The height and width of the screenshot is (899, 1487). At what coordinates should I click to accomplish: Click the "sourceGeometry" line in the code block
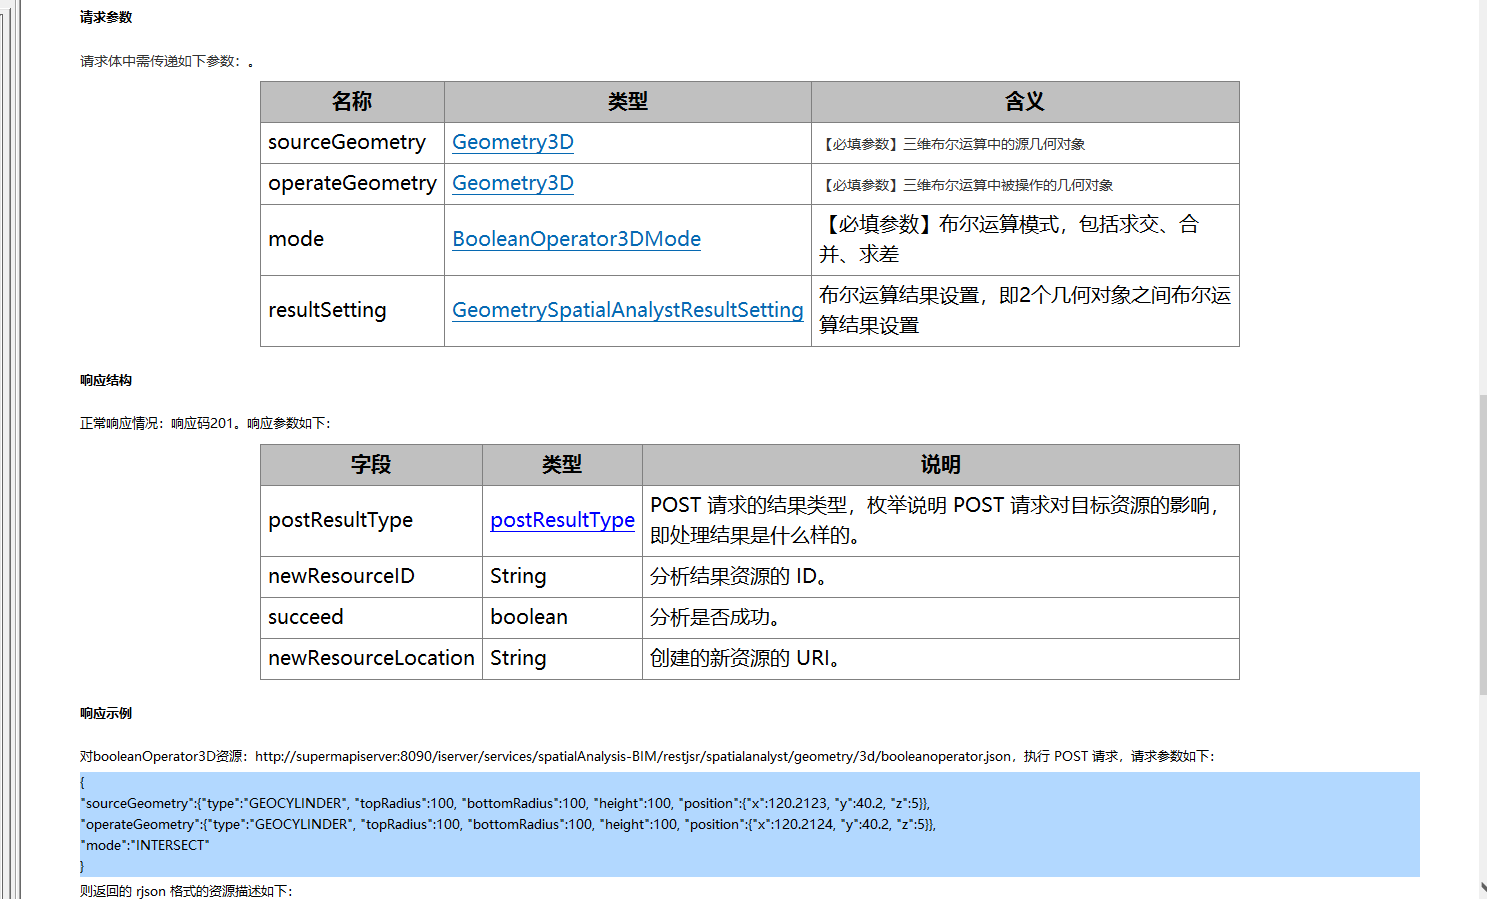505,803
